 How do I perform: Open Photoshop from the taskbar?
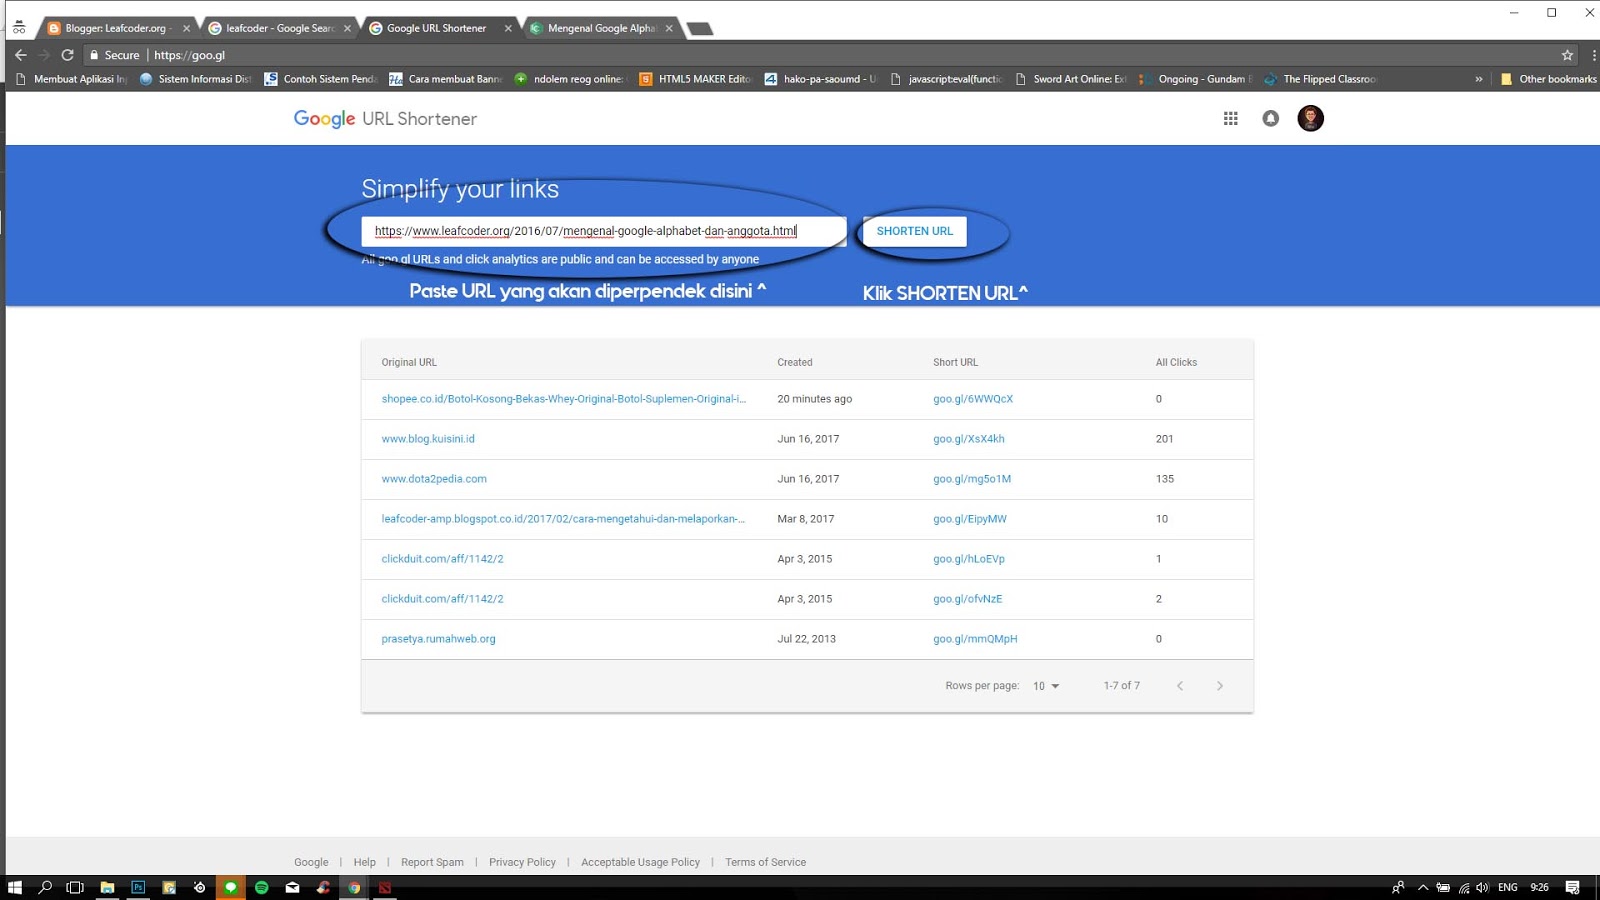(136, 887)
